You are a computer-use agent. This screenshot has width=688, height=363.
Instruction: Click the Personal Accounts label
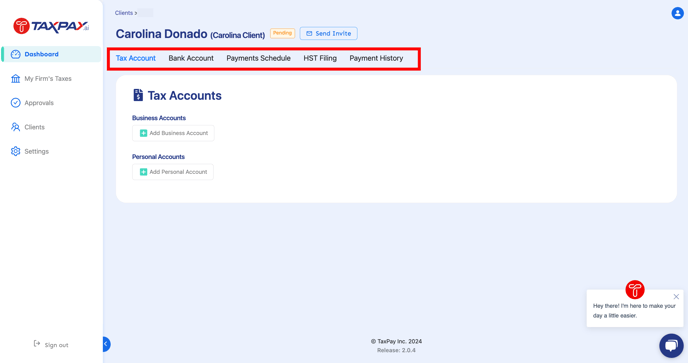point(158,157)
